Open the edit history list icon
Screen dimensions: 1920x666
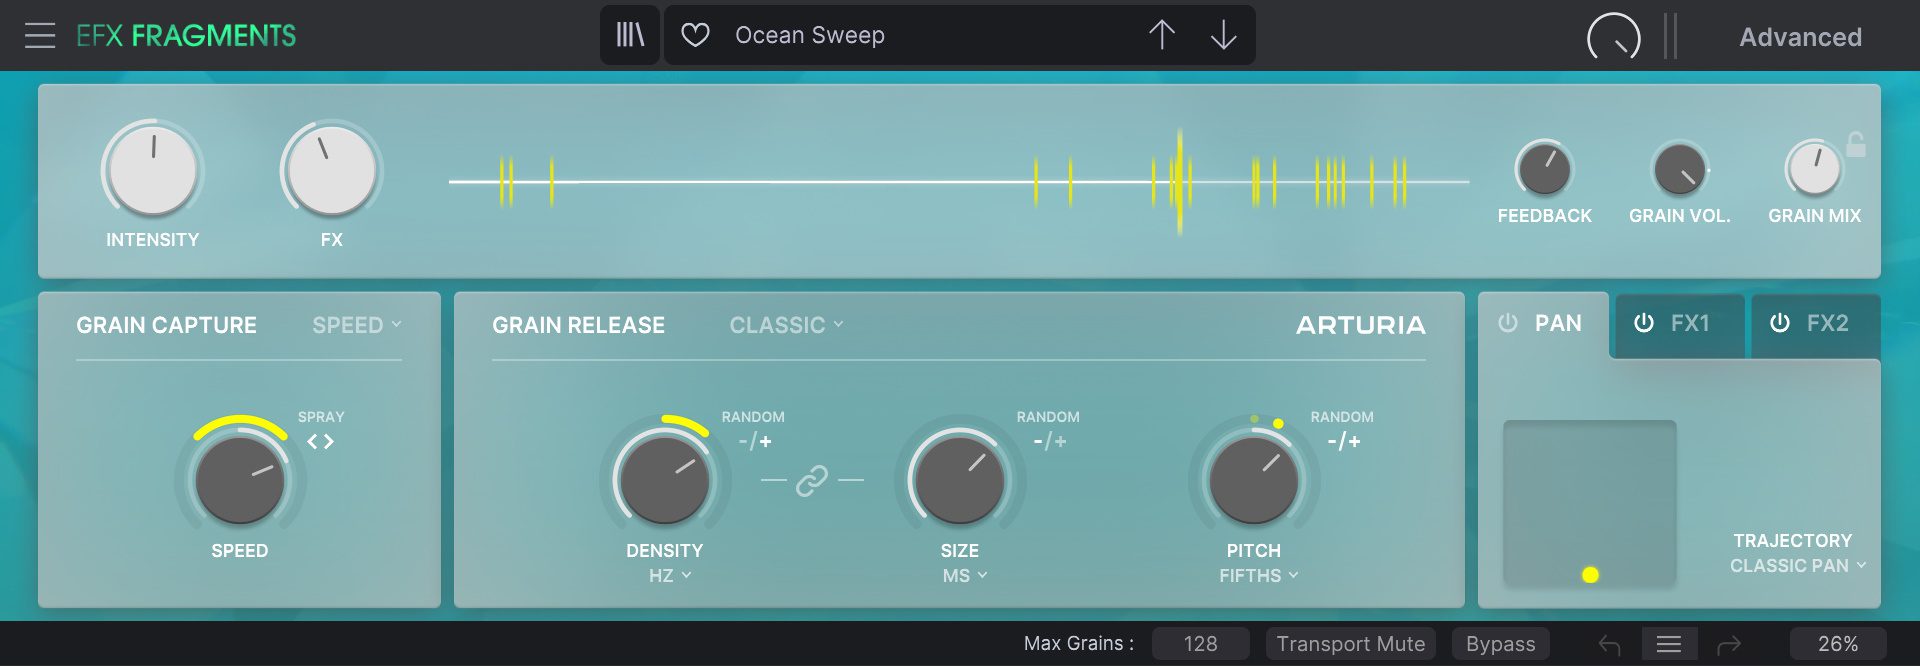pyautogui.click(x=1669, y=643)
